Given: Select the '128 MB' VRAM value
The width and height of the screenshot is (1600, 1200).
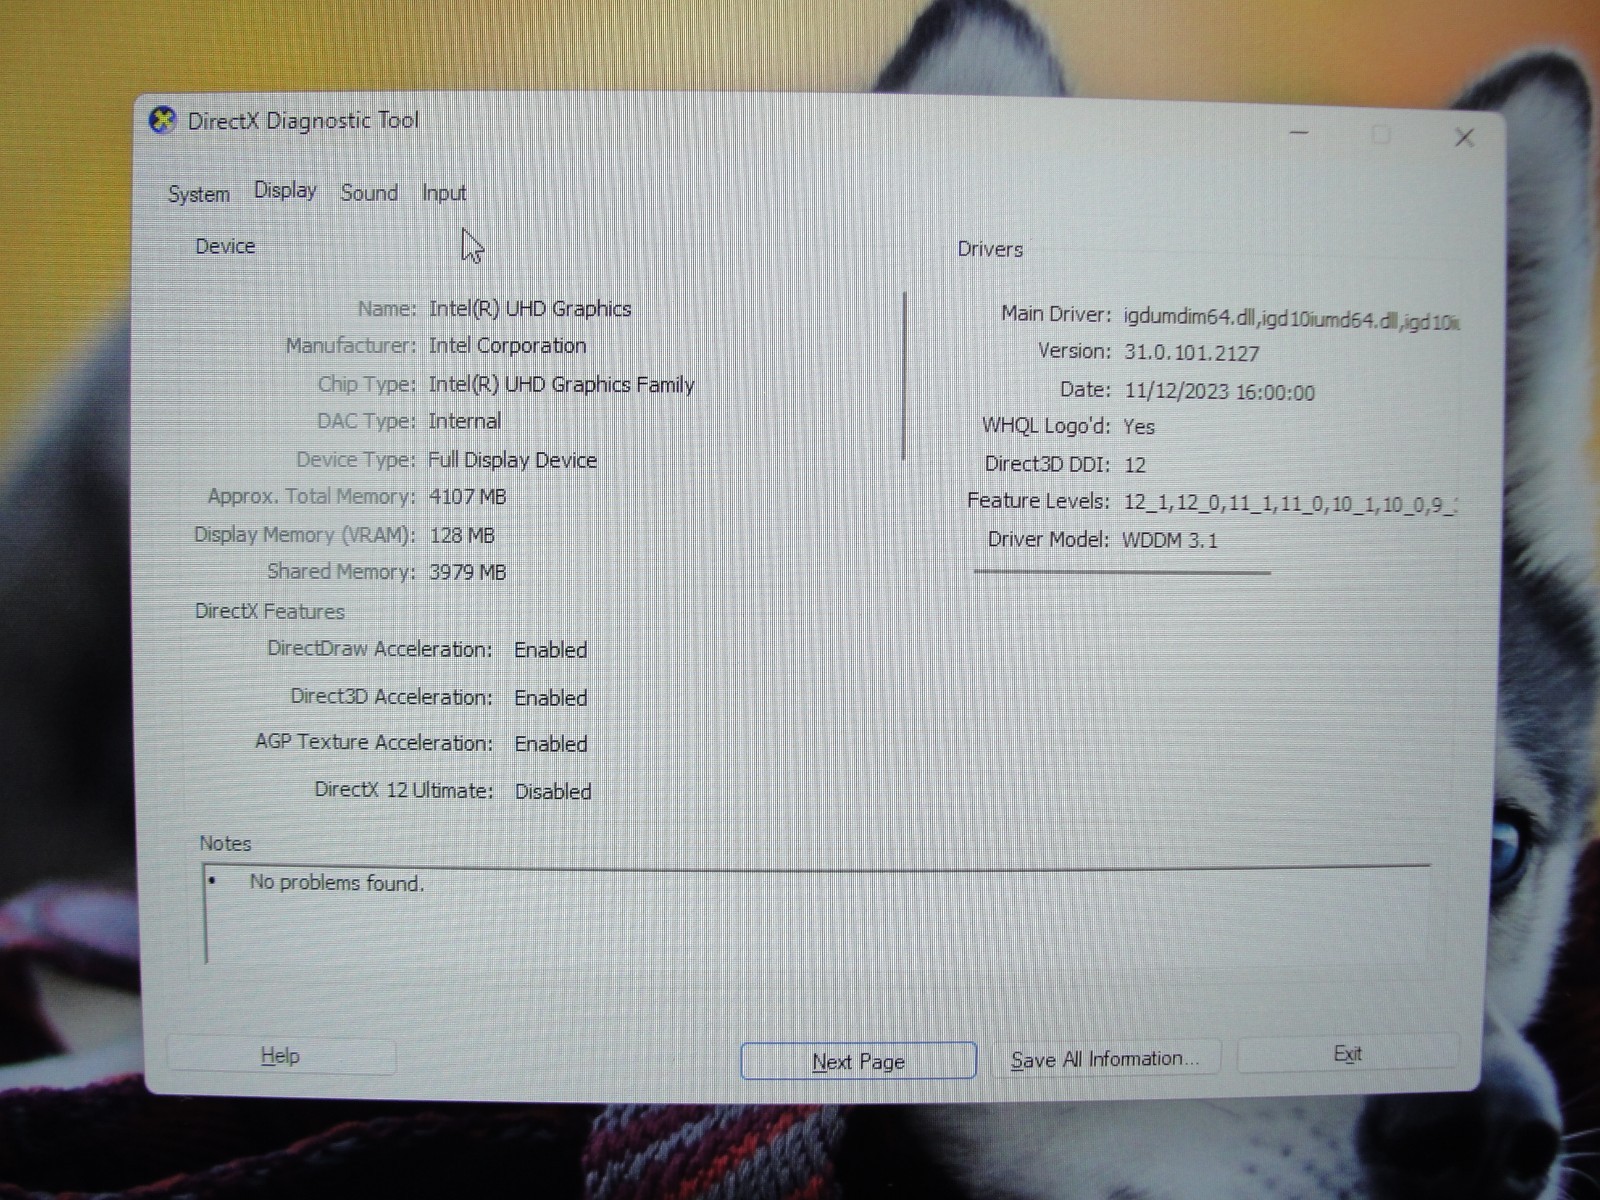Looking at the screenshot, I should (x=461, y=536).
